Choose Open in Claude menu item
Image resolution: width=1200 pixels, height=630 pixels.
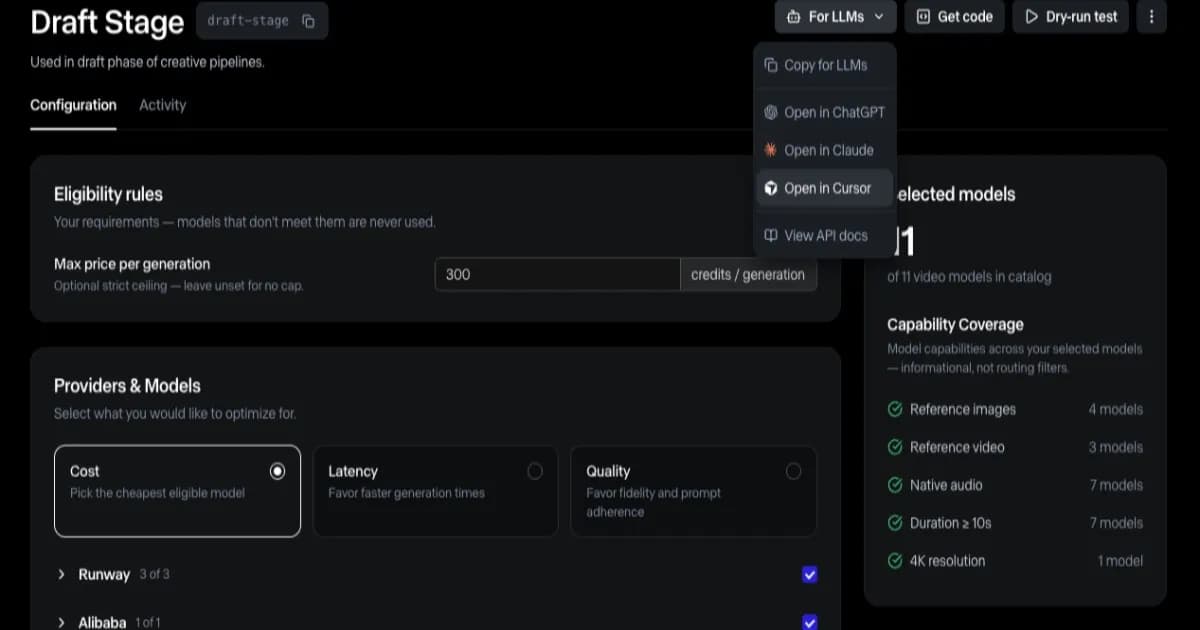click(x=825, y=150)
